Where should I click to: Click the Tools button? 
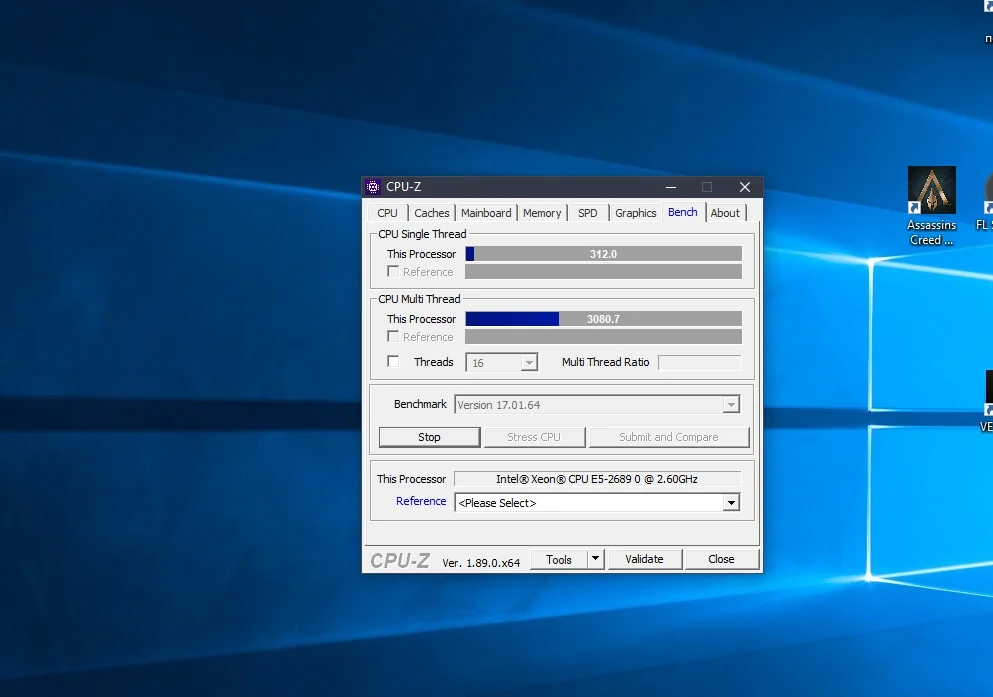tap(559, 559)
